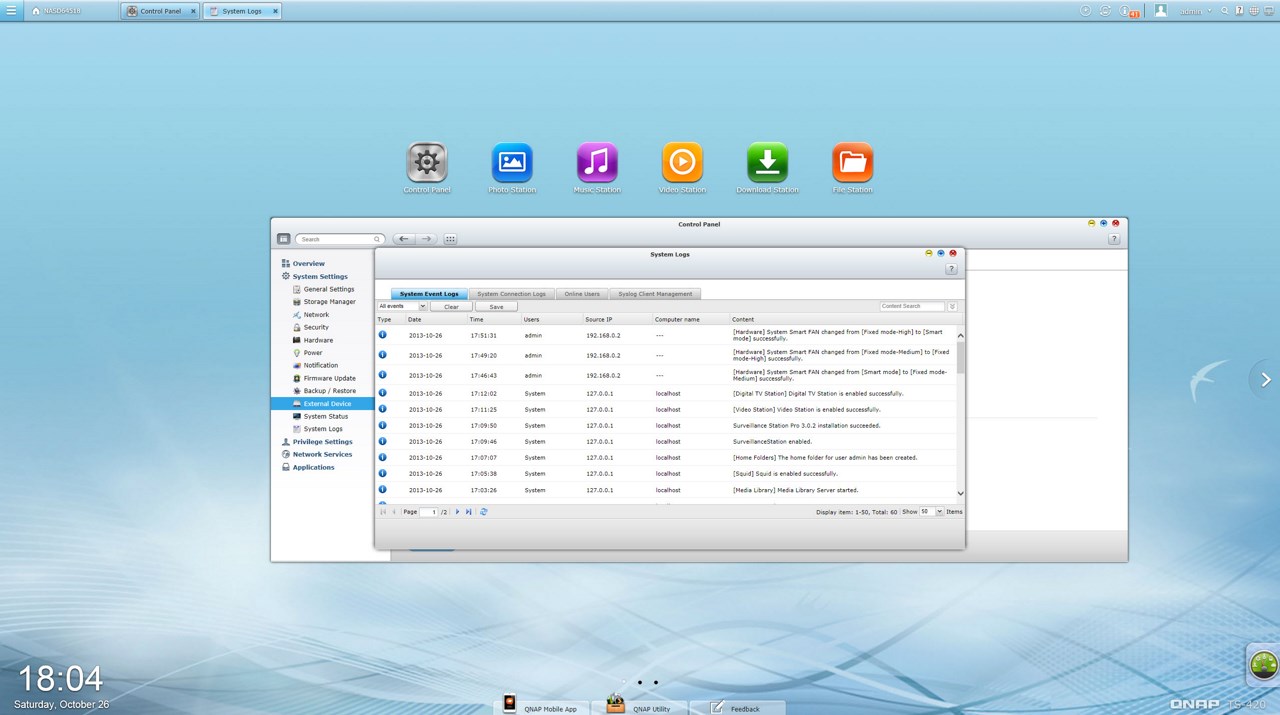Open background tasks icon in top bar
Viewport: 1280px width, 715px height.
[1086, 11]
